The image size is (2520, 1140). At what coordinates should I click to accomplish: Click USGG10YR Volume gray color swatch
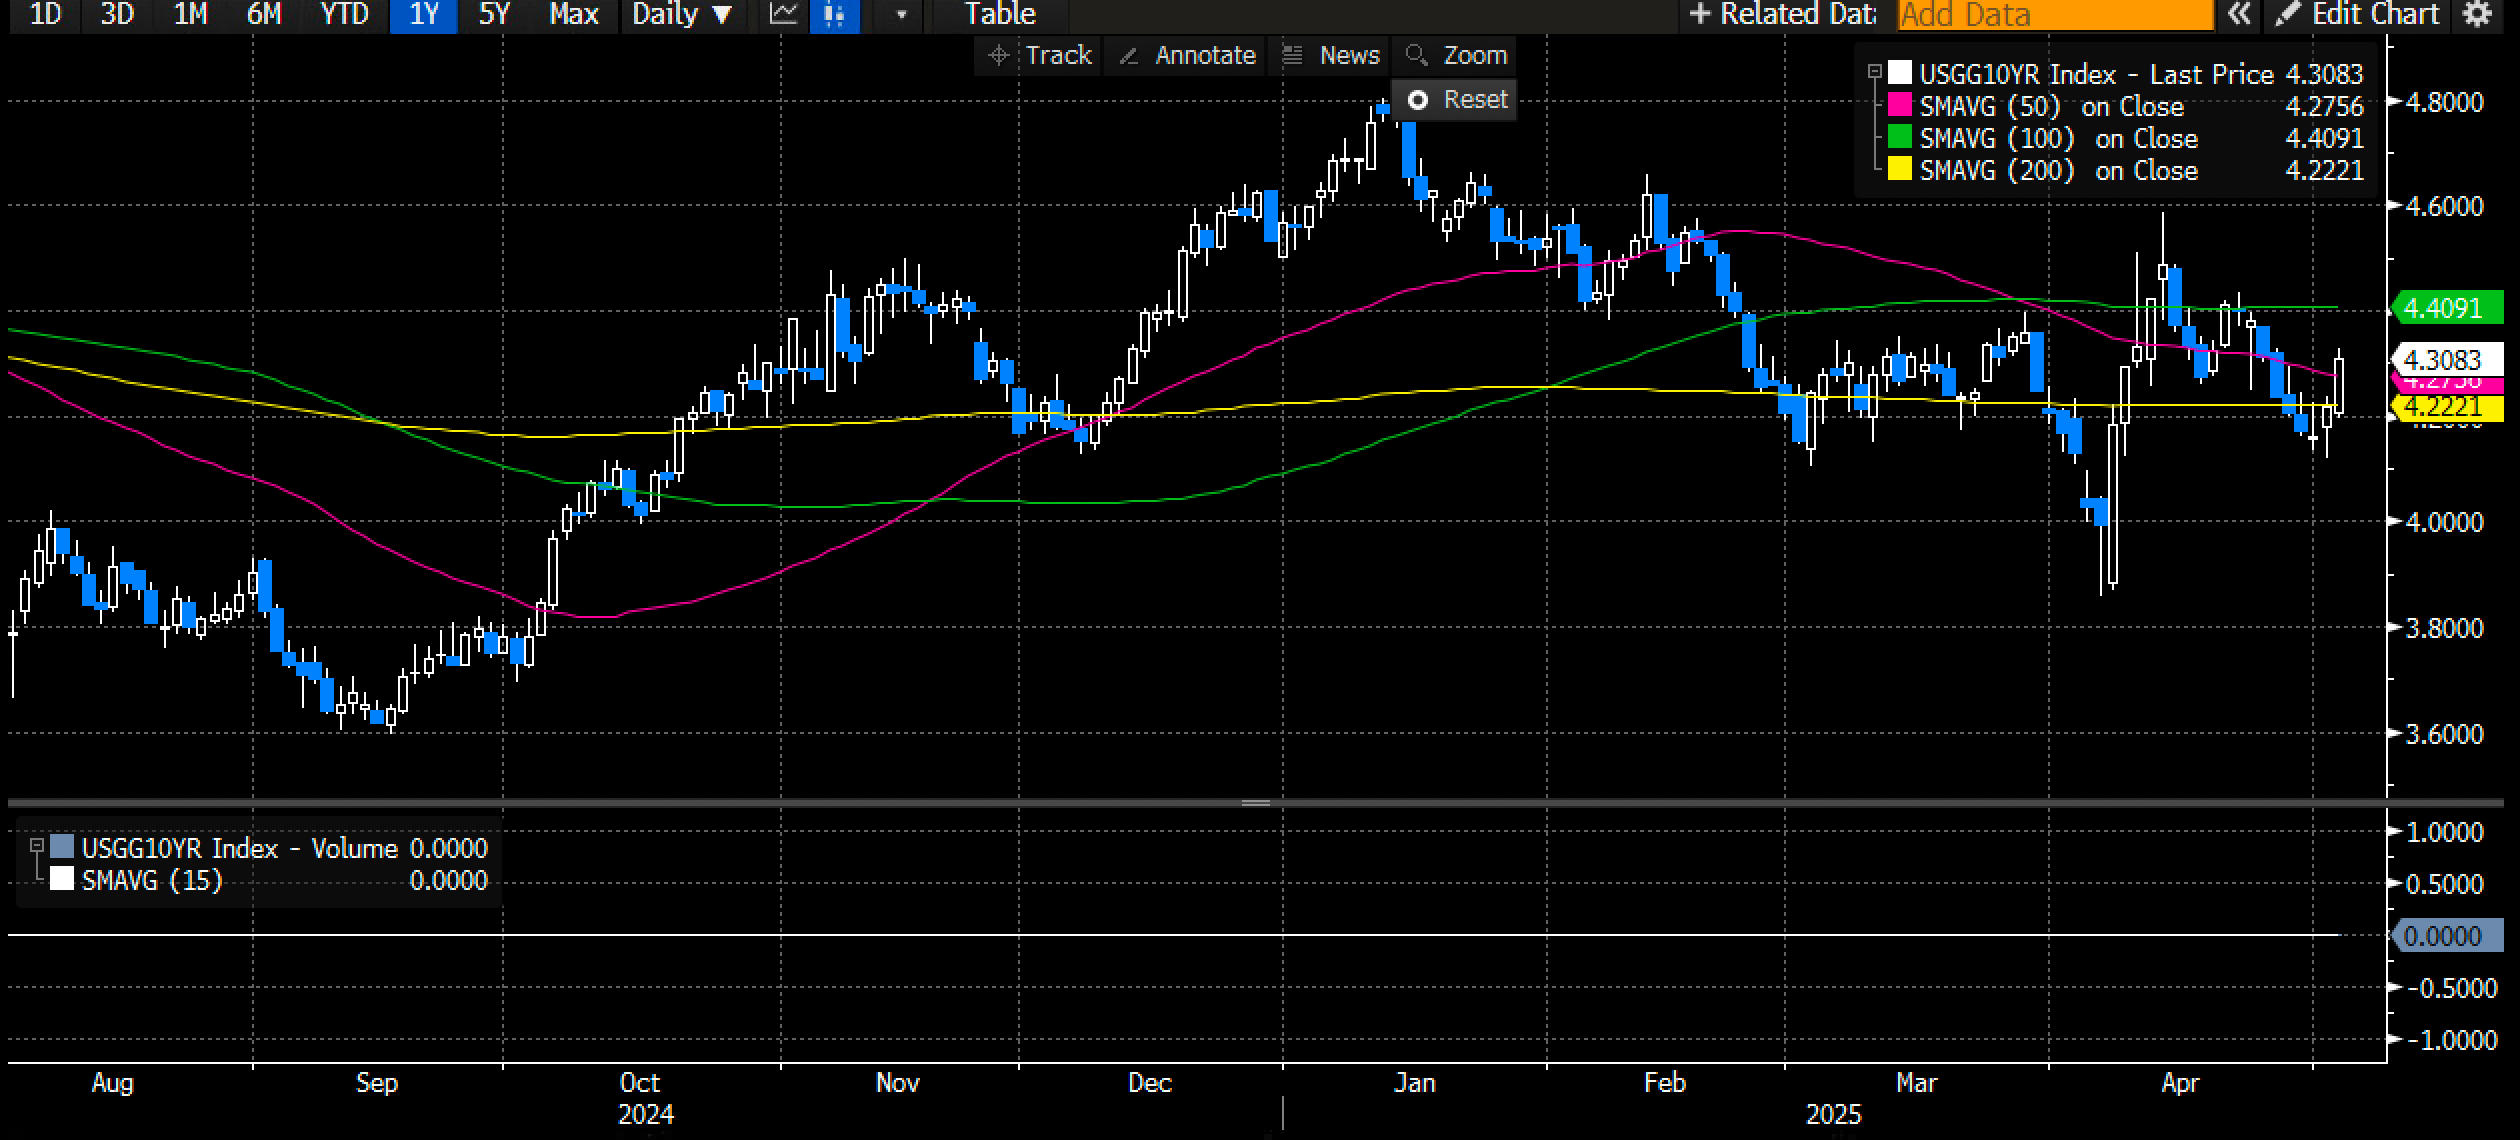[x=62, y=847]
